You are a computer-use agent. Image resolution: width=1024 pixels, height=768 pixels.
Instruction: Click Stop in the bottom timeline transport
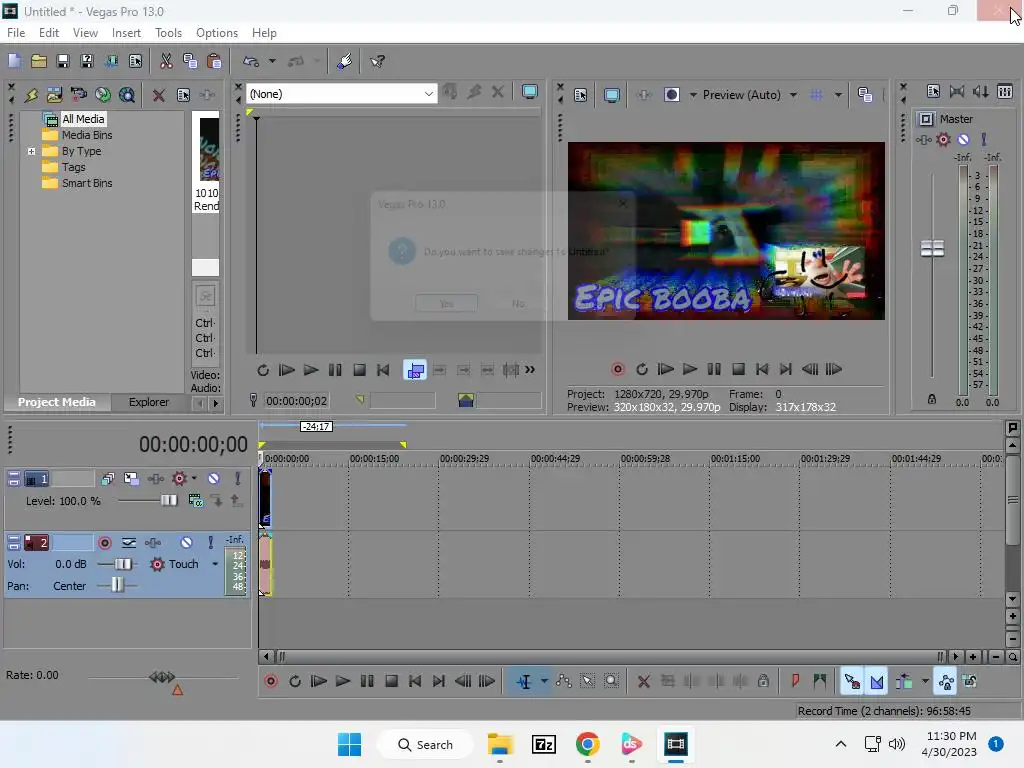tap(391, 682)
